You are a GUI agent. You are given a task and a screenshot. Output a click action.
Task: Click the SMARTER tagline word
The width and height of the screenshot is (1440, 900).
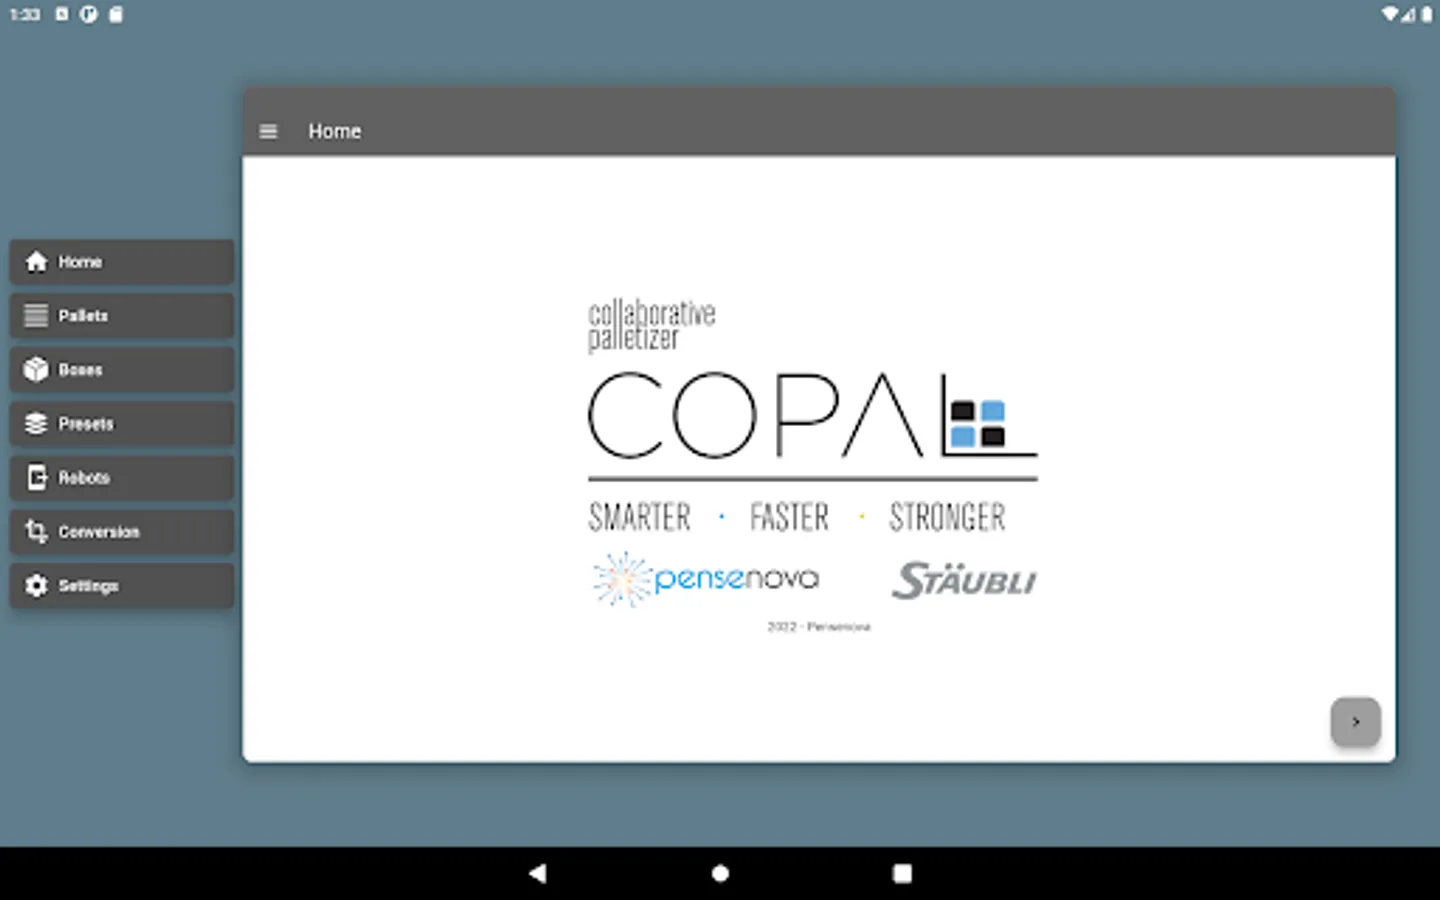tap(639, 517)
